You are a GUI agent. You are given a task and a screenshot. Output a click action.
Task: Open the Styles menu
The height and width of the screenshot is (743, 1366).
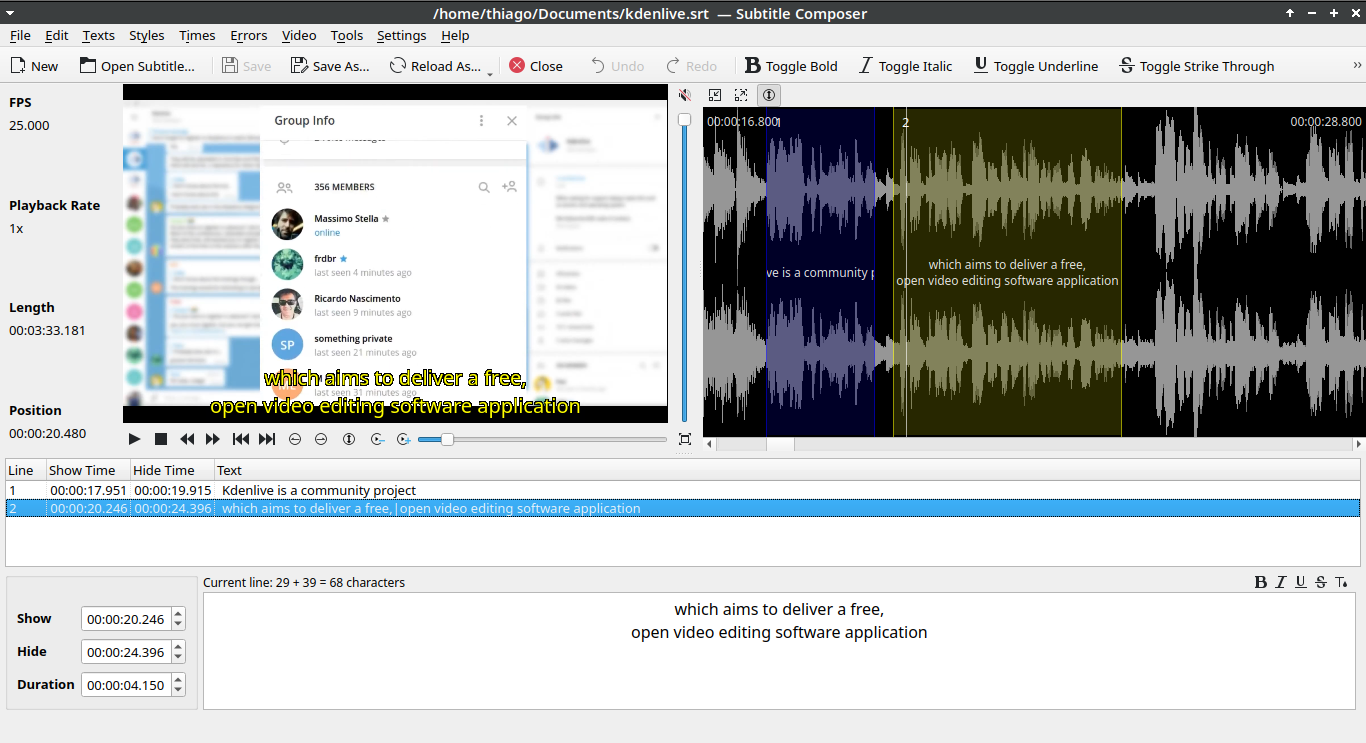click(x=146, y=35)
